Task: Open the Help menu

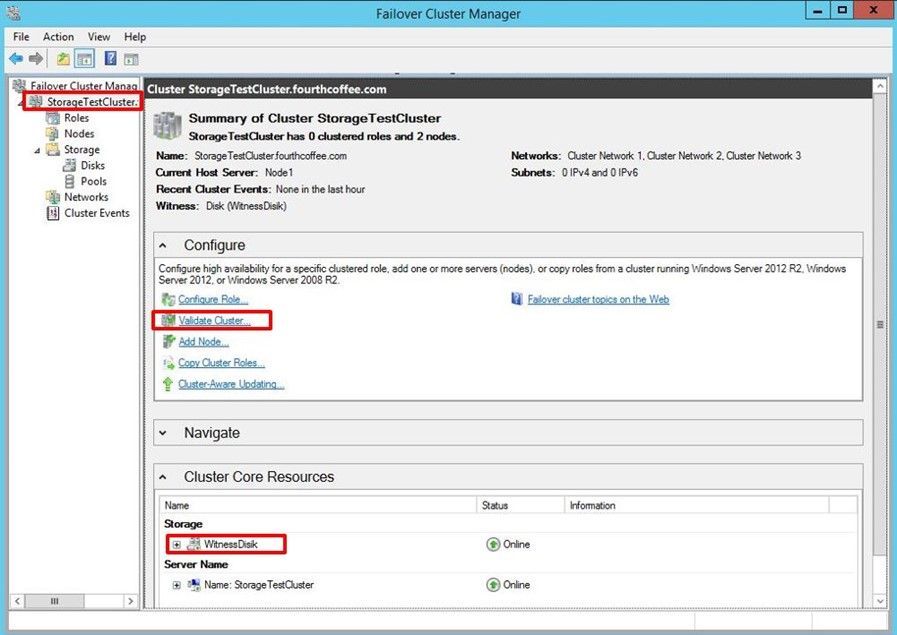Action: point(135,37)
